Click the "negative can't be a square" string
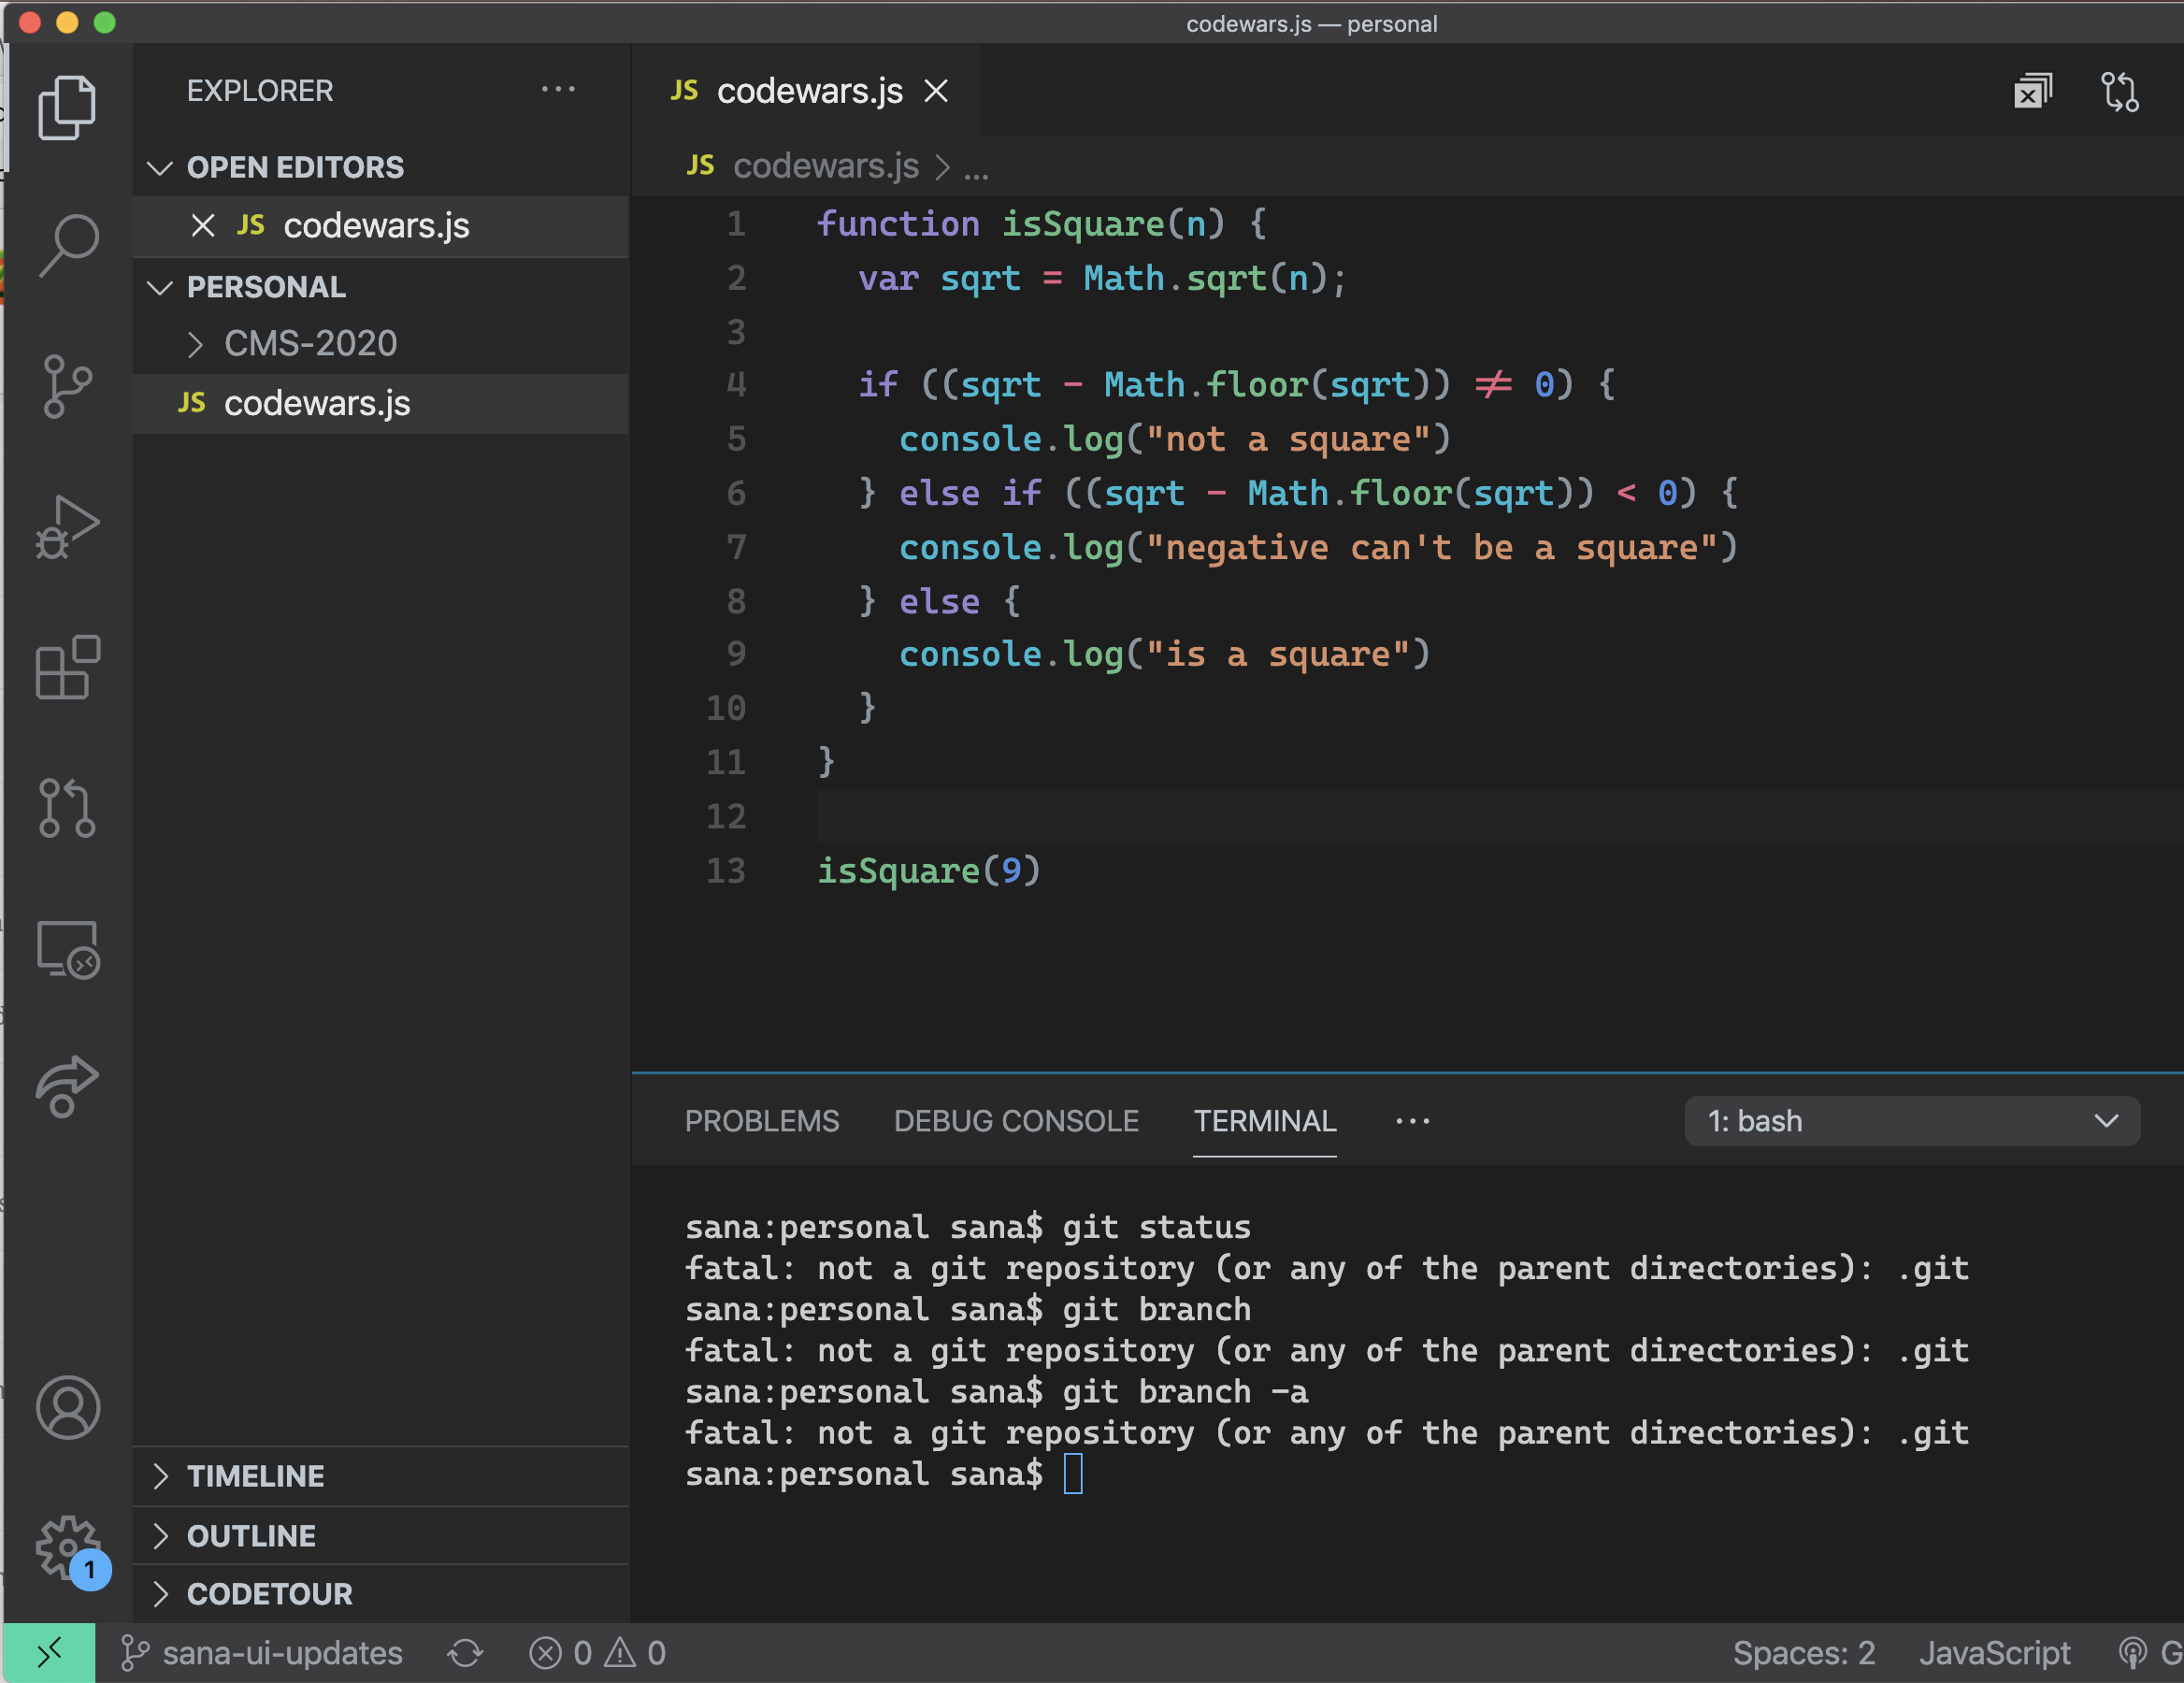The height and width of the screenshot is (1683, 2184). click(x=1430, y=547)
